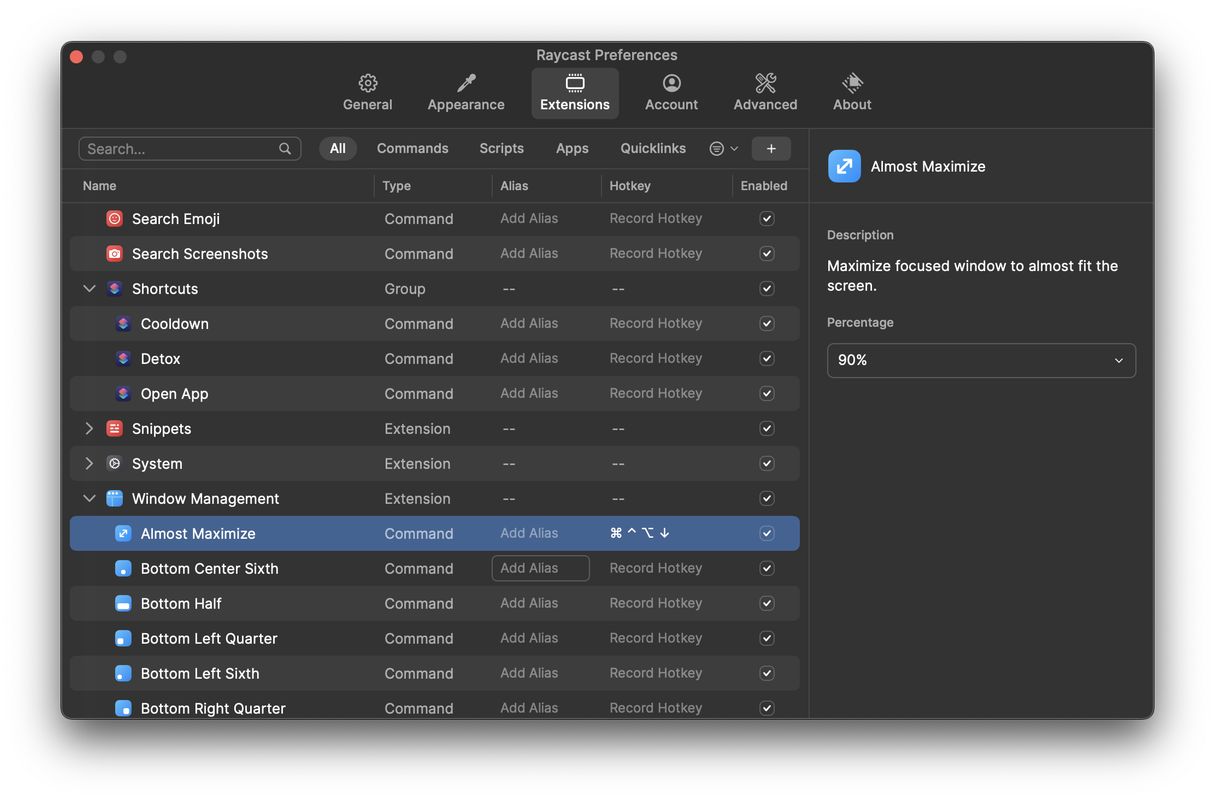Filter list by Apps
The width and height of the screenshot is (1215, 800).
(x=572, y=148)
